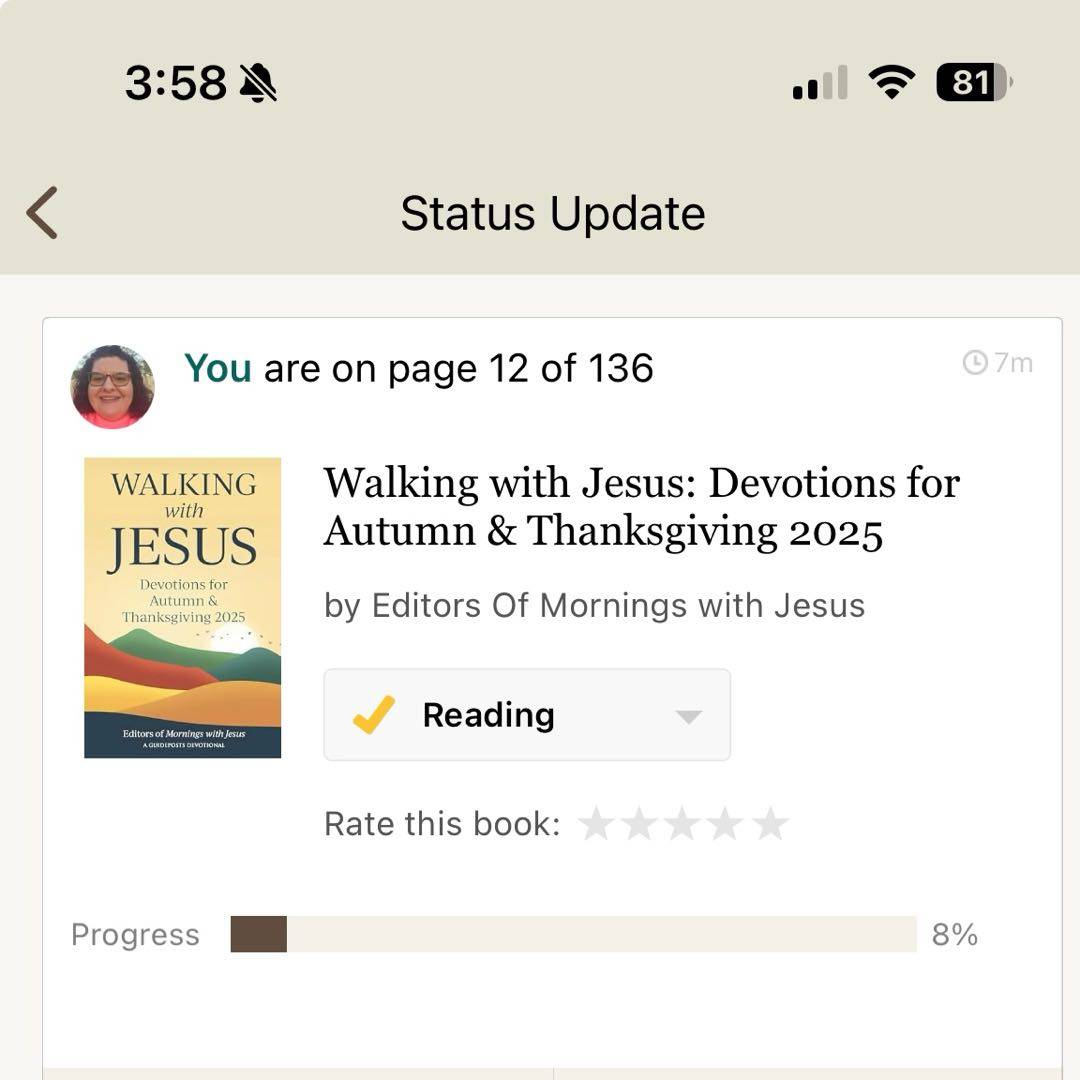Image resolution: width=1080 pixels, height=1080 pixels.
Task: Rate the book four stars
Action: click(x=727, y=824)
